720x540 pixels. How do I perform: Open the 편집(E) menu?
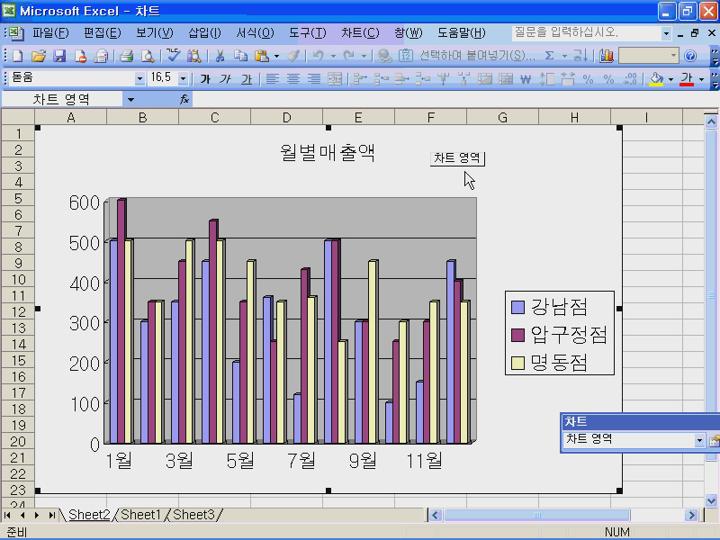point(102,33)
